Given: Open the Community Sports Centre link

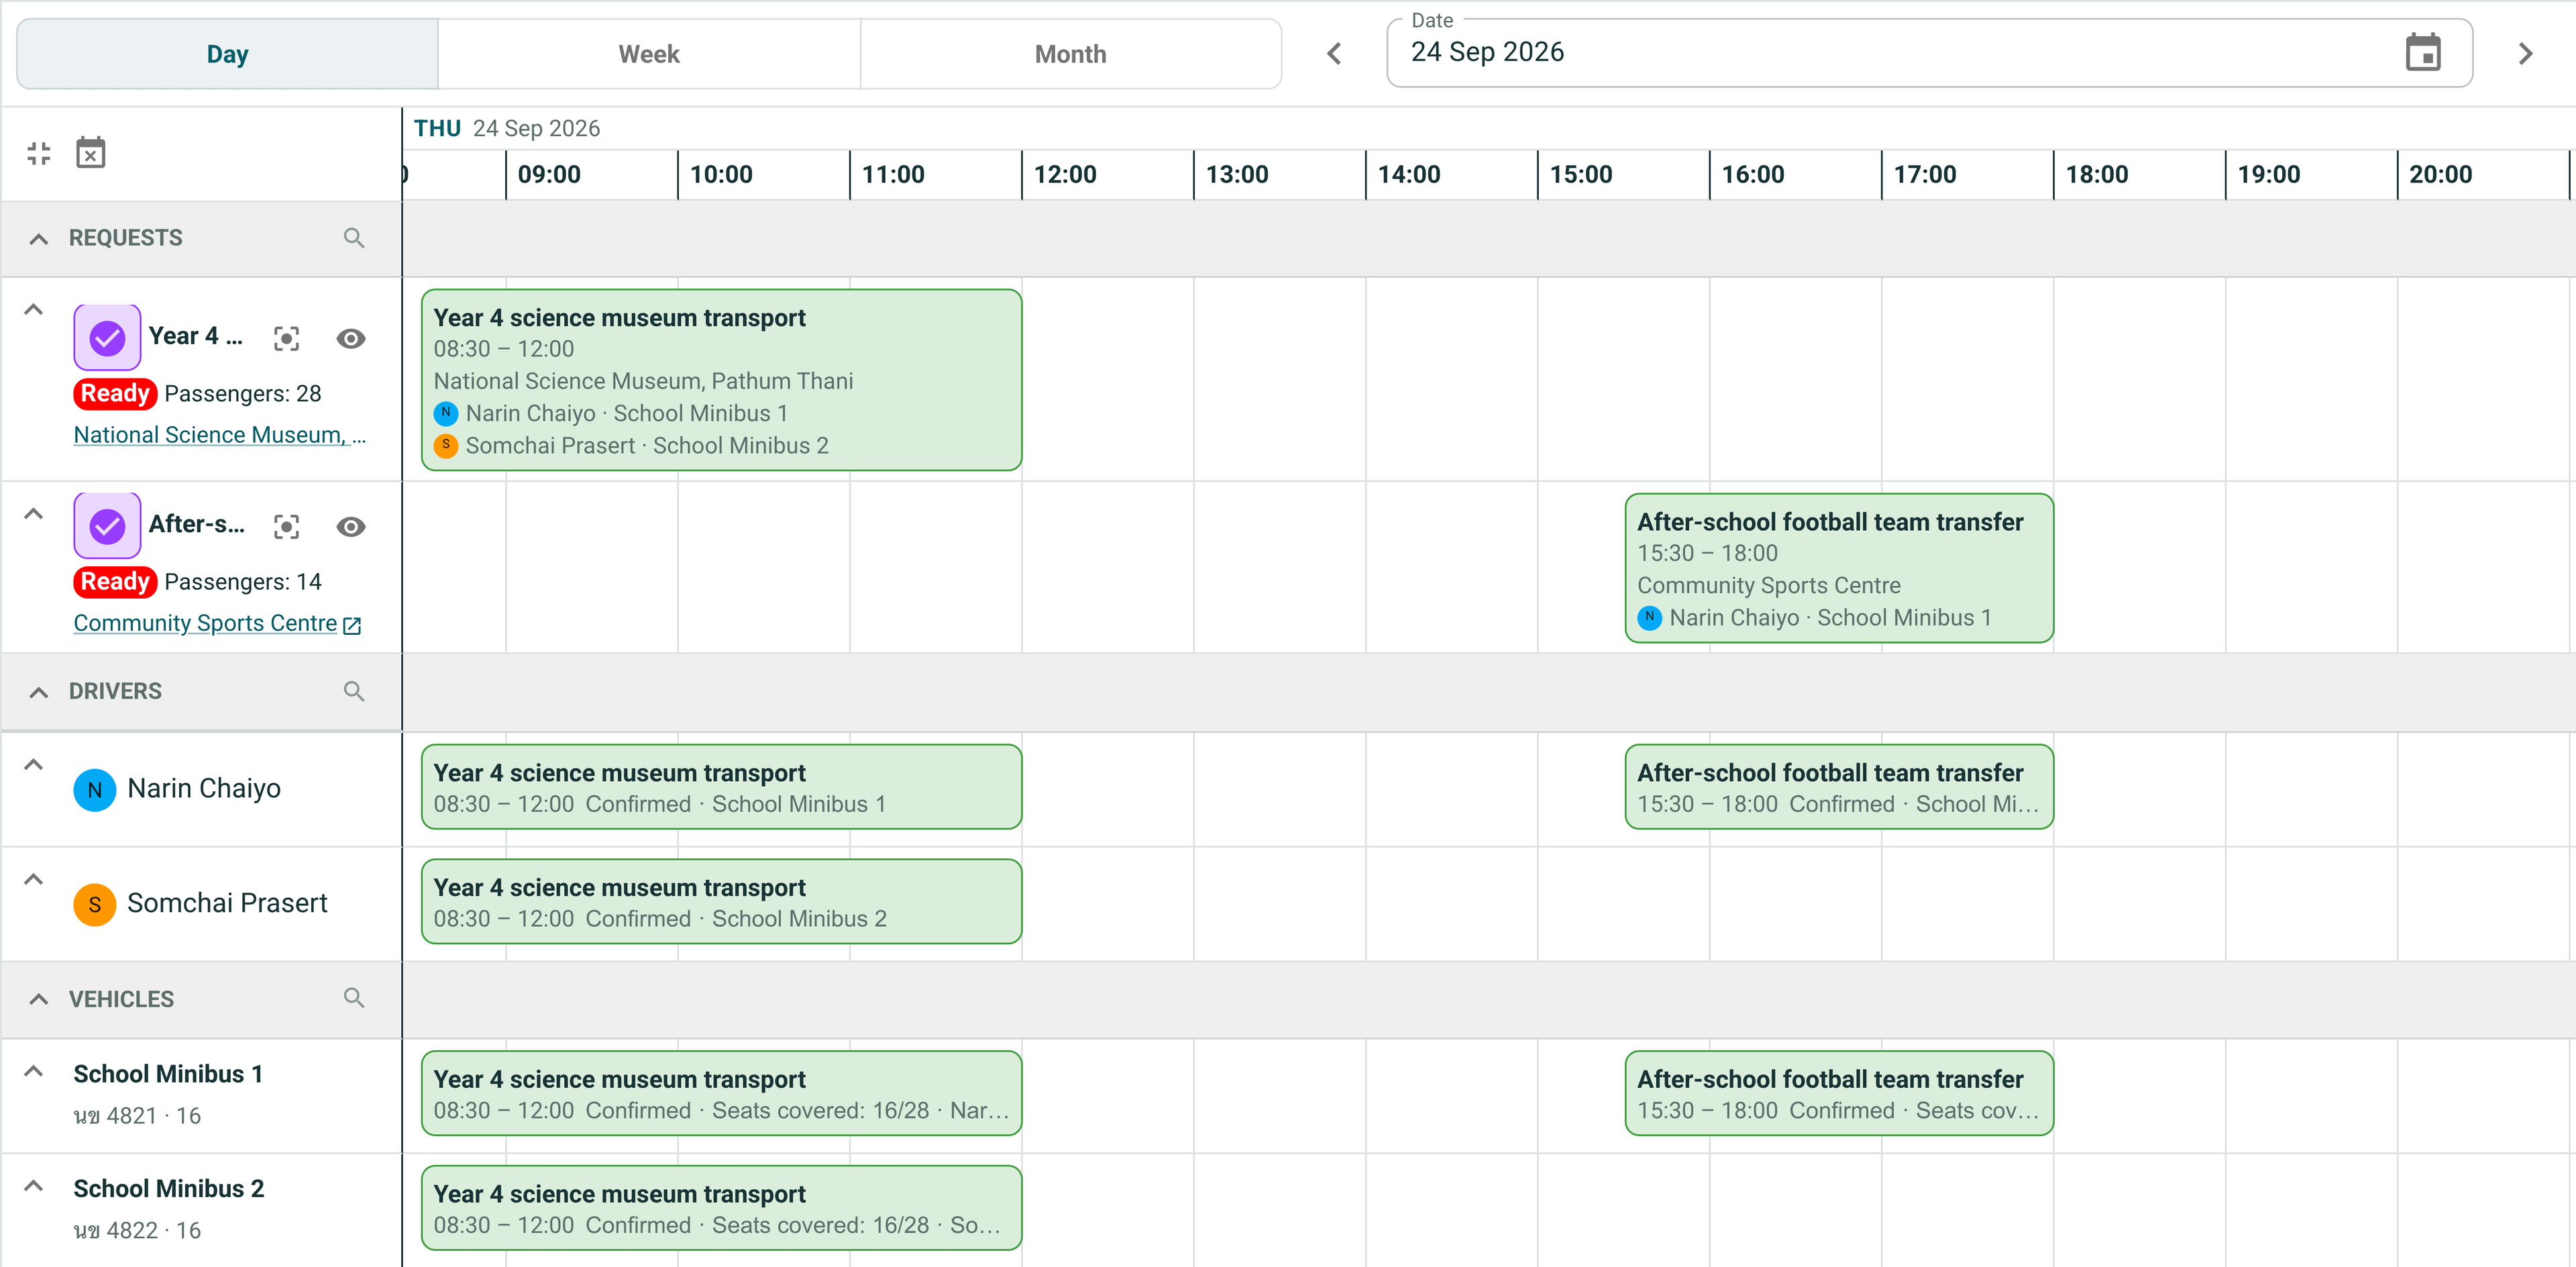Looking at the screenshot, I should click(x=217, y=623).
